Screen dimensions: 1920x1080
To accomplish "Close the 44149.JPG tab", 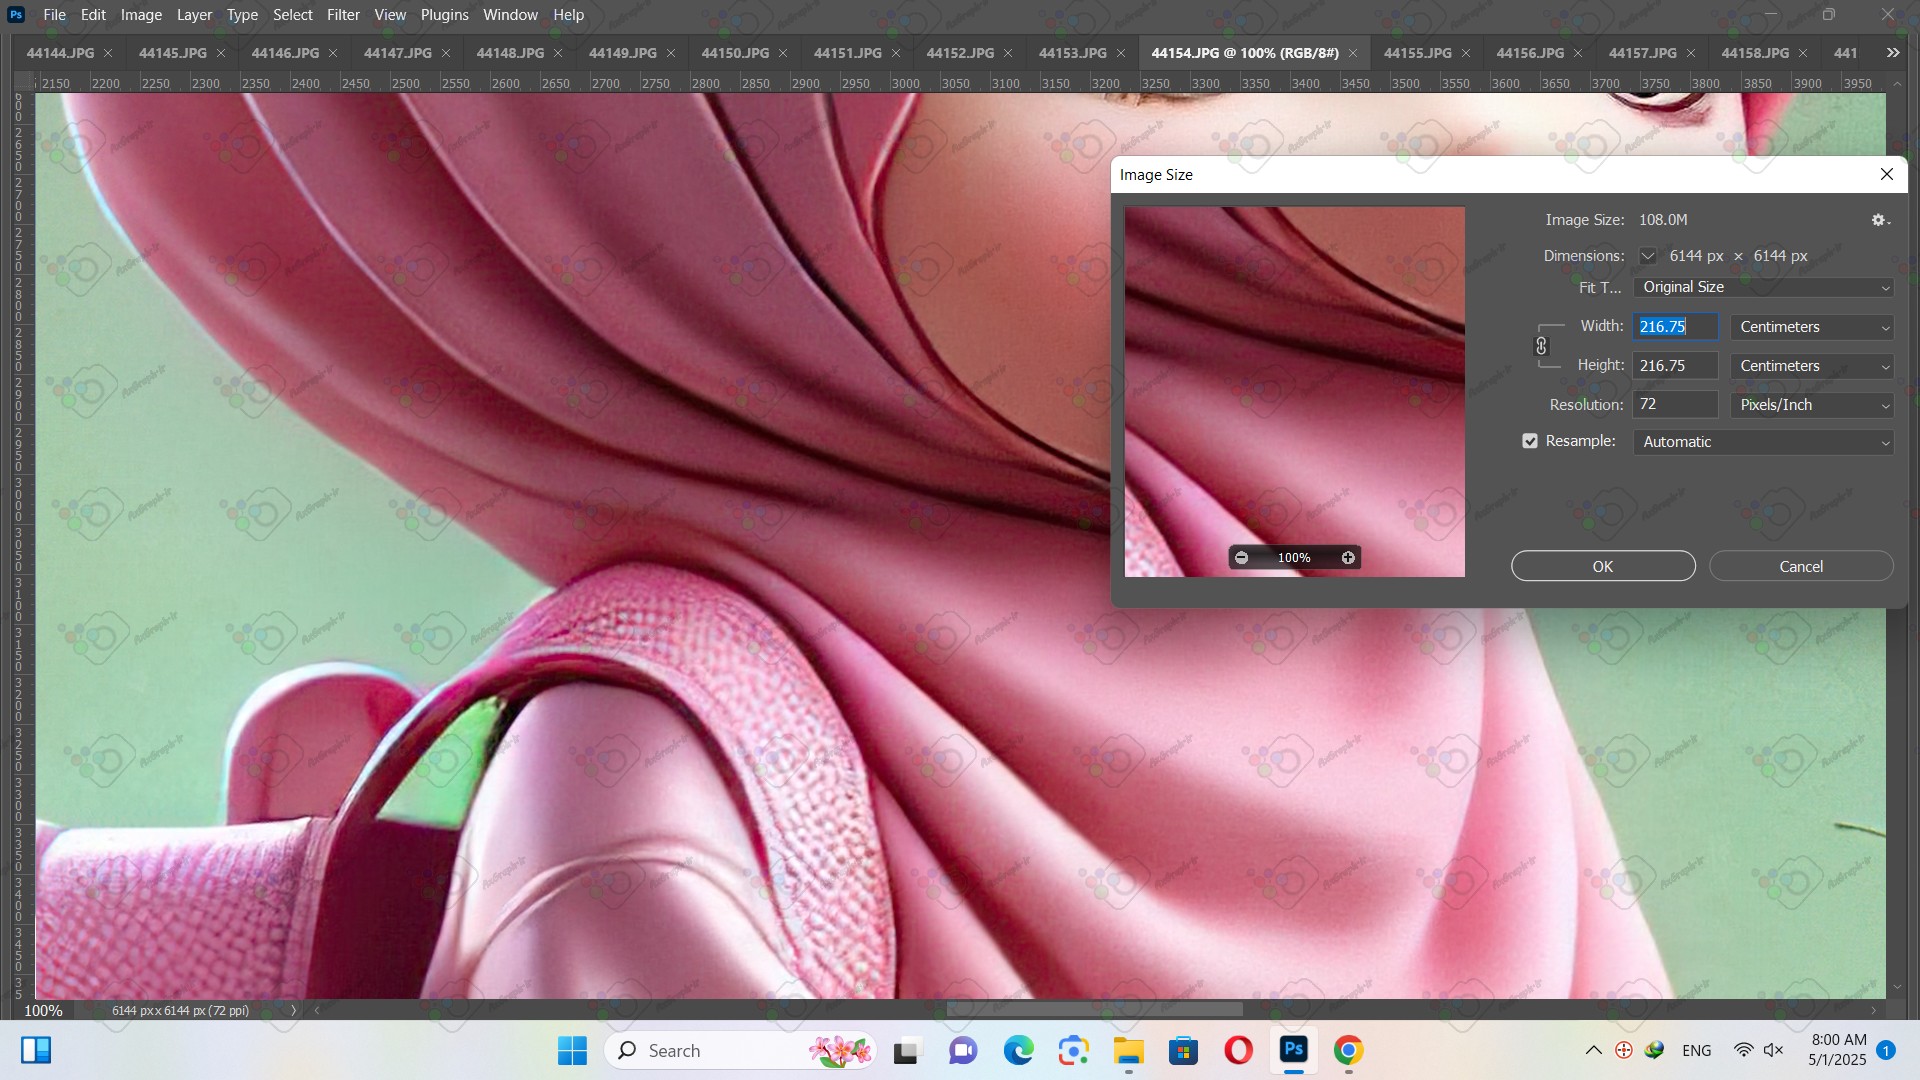I will tap(671, 53).
